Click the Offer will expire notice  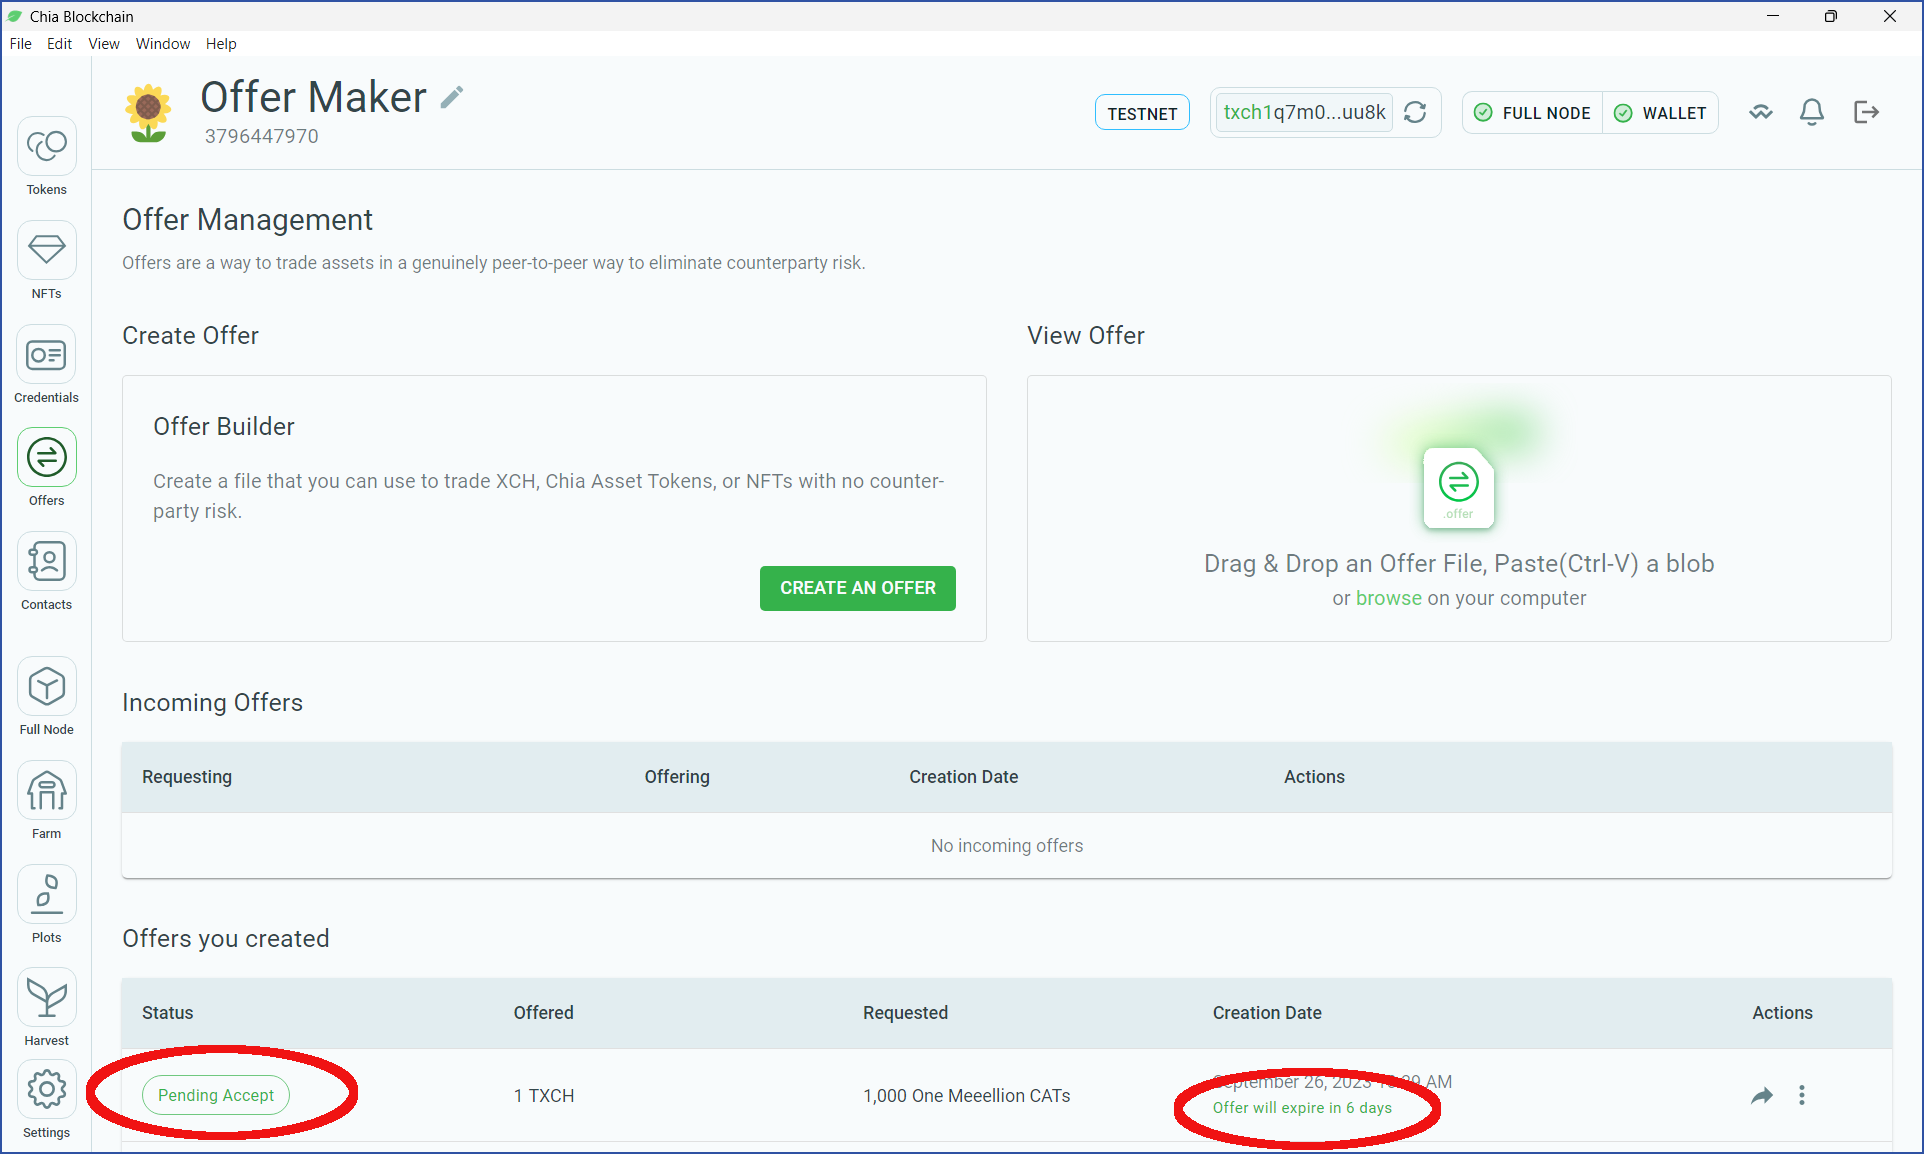tap(1302, 1108)
